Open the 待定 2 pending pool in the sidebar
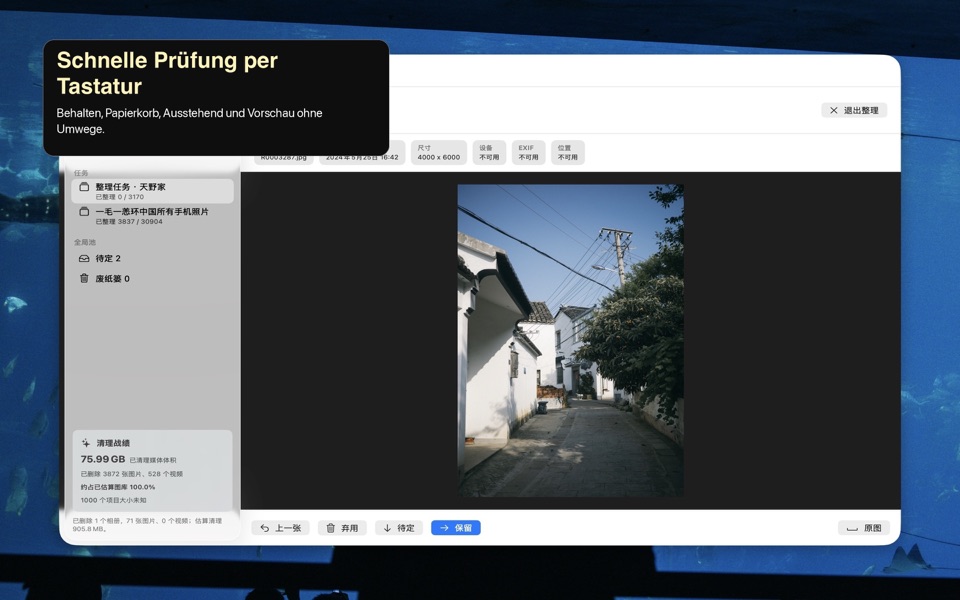This screenshot has width=960, height=600. (x=152, y=258)
